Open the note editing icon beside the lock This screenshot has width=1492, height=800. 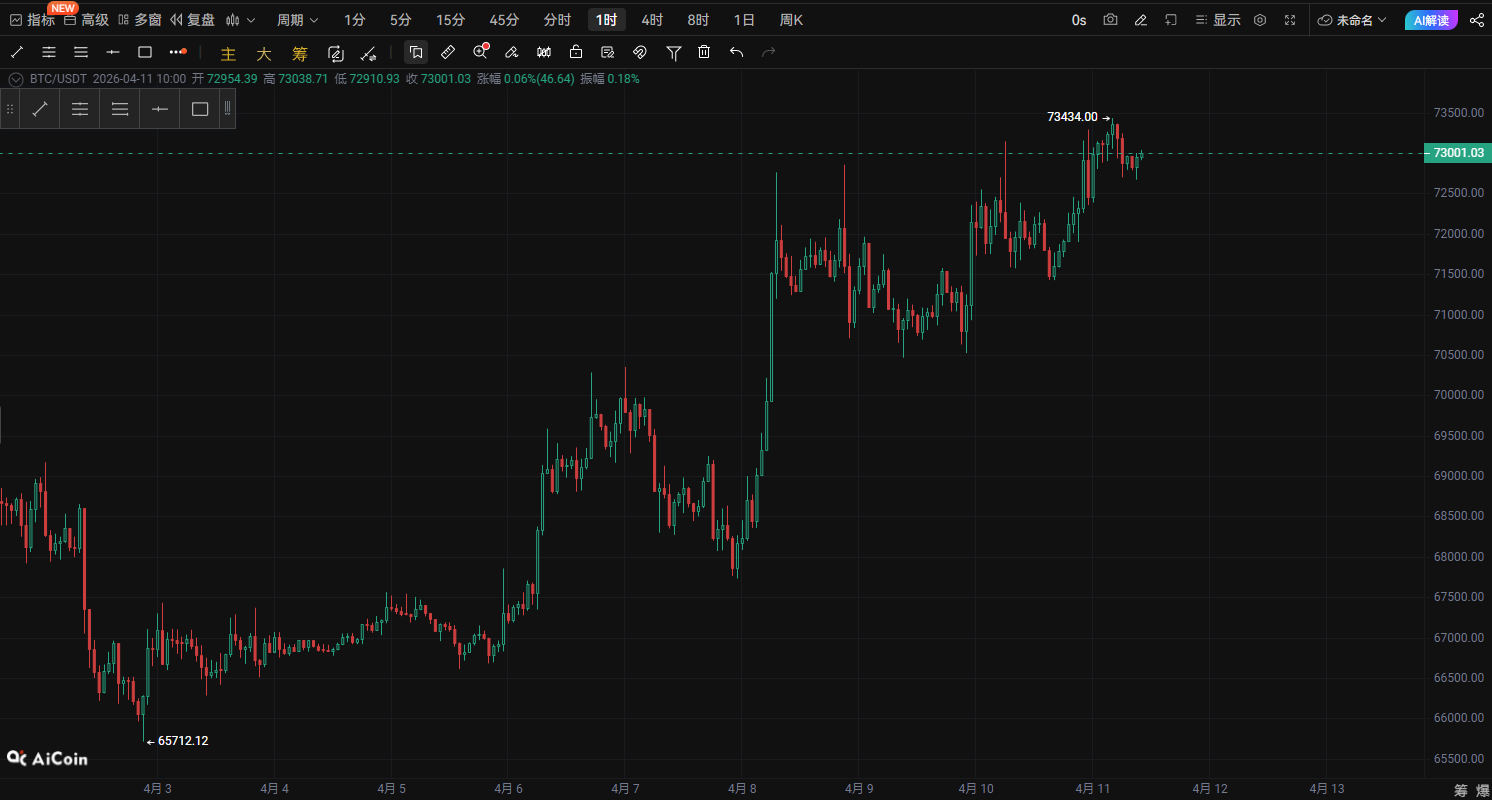tap(608, 52)
